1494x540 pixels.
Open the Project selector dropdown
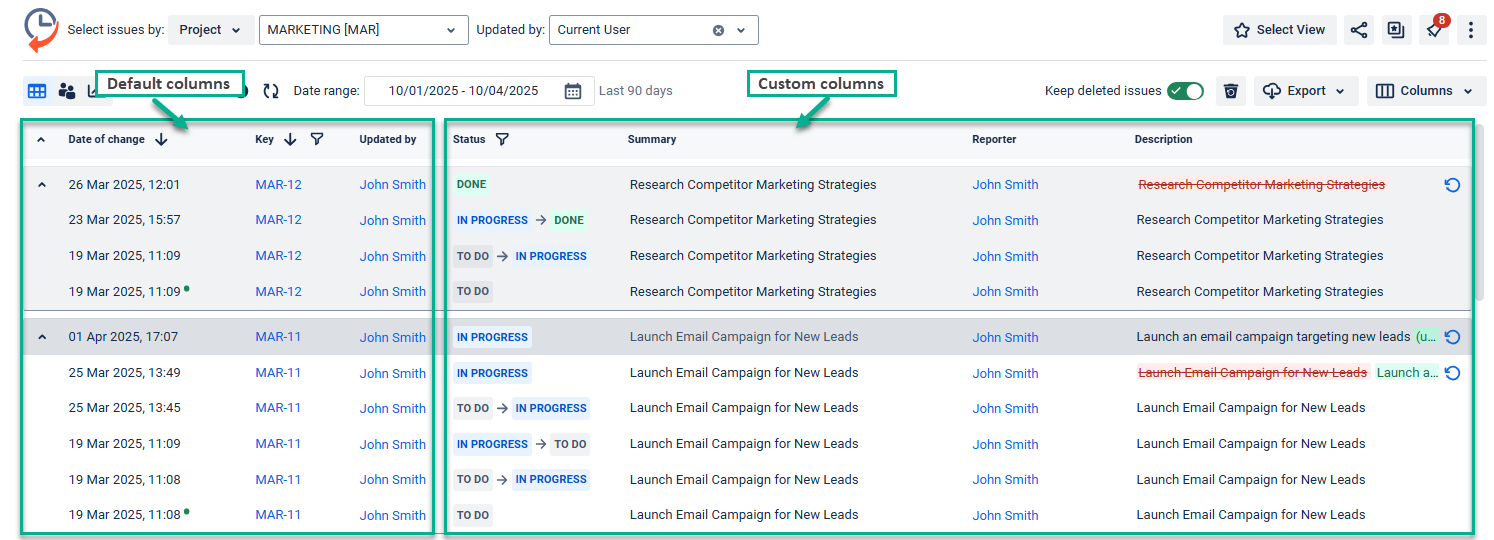tap(210, 30)
